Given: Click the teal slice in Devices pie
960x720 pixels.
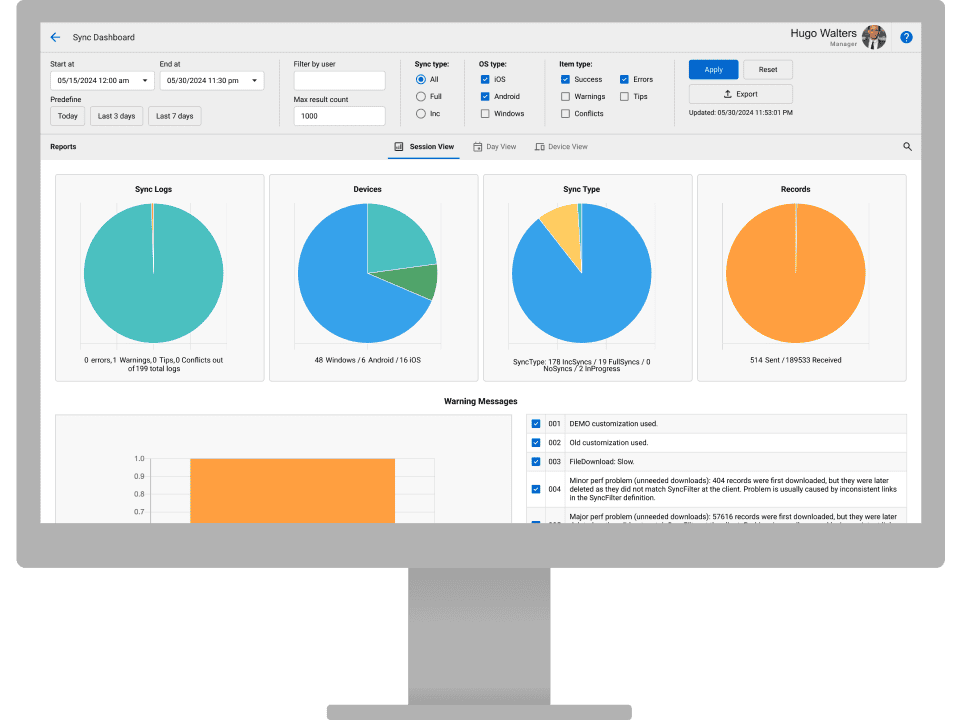Looking at the screenshot, I should [397, 242].
